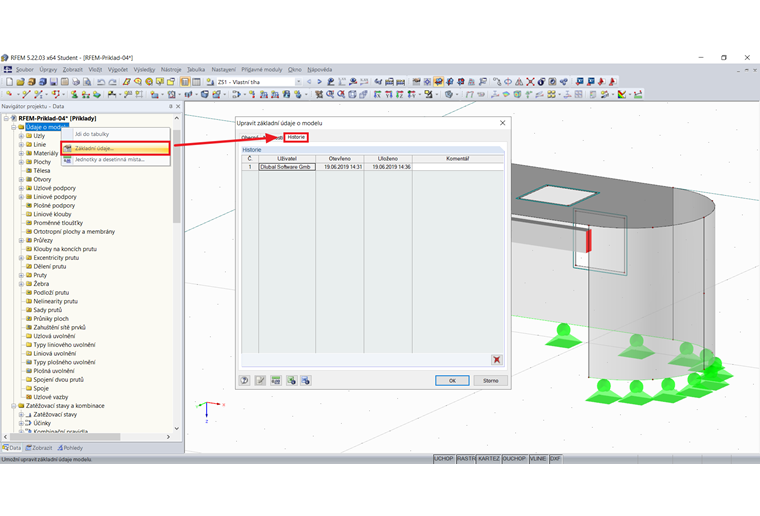Click the Save diskette icon in toolbar
Image resolution: width=760 pixels, height=516 pixels.
[53, 82]
